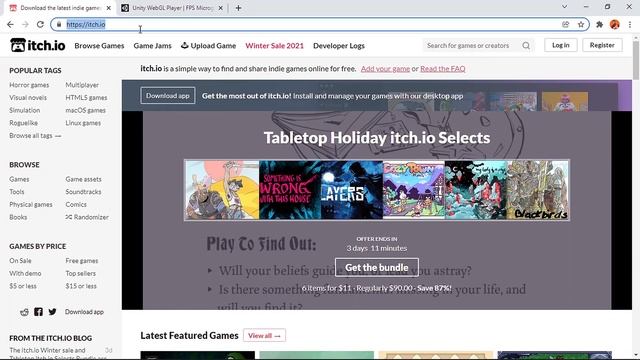Screen dimensions: 640x360
Task: Close the itch.io browser tab
Action: pyautogui.click(x=109, y=8)
